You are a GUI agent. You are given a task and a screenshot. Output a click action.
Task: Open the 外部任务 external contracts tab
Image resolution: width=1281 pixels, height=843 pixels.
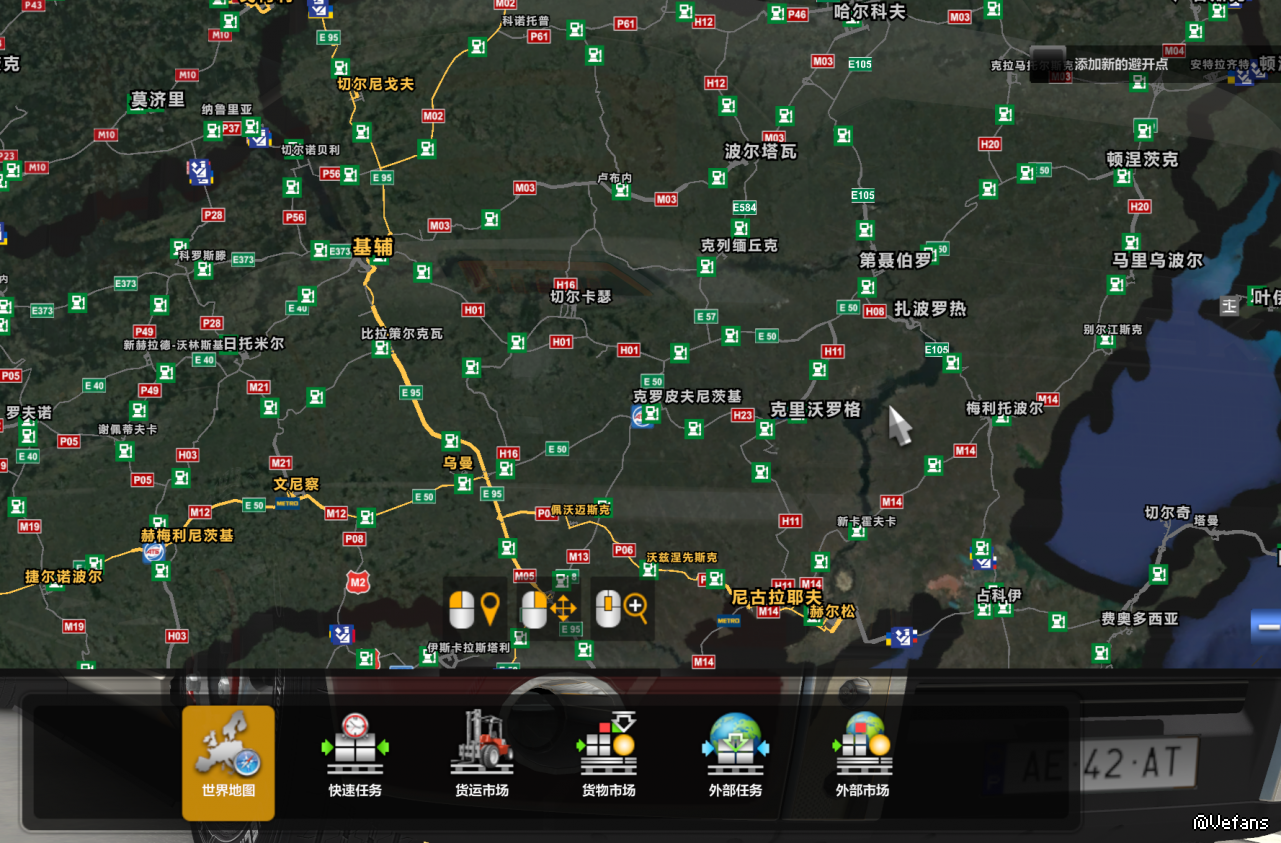736,757
